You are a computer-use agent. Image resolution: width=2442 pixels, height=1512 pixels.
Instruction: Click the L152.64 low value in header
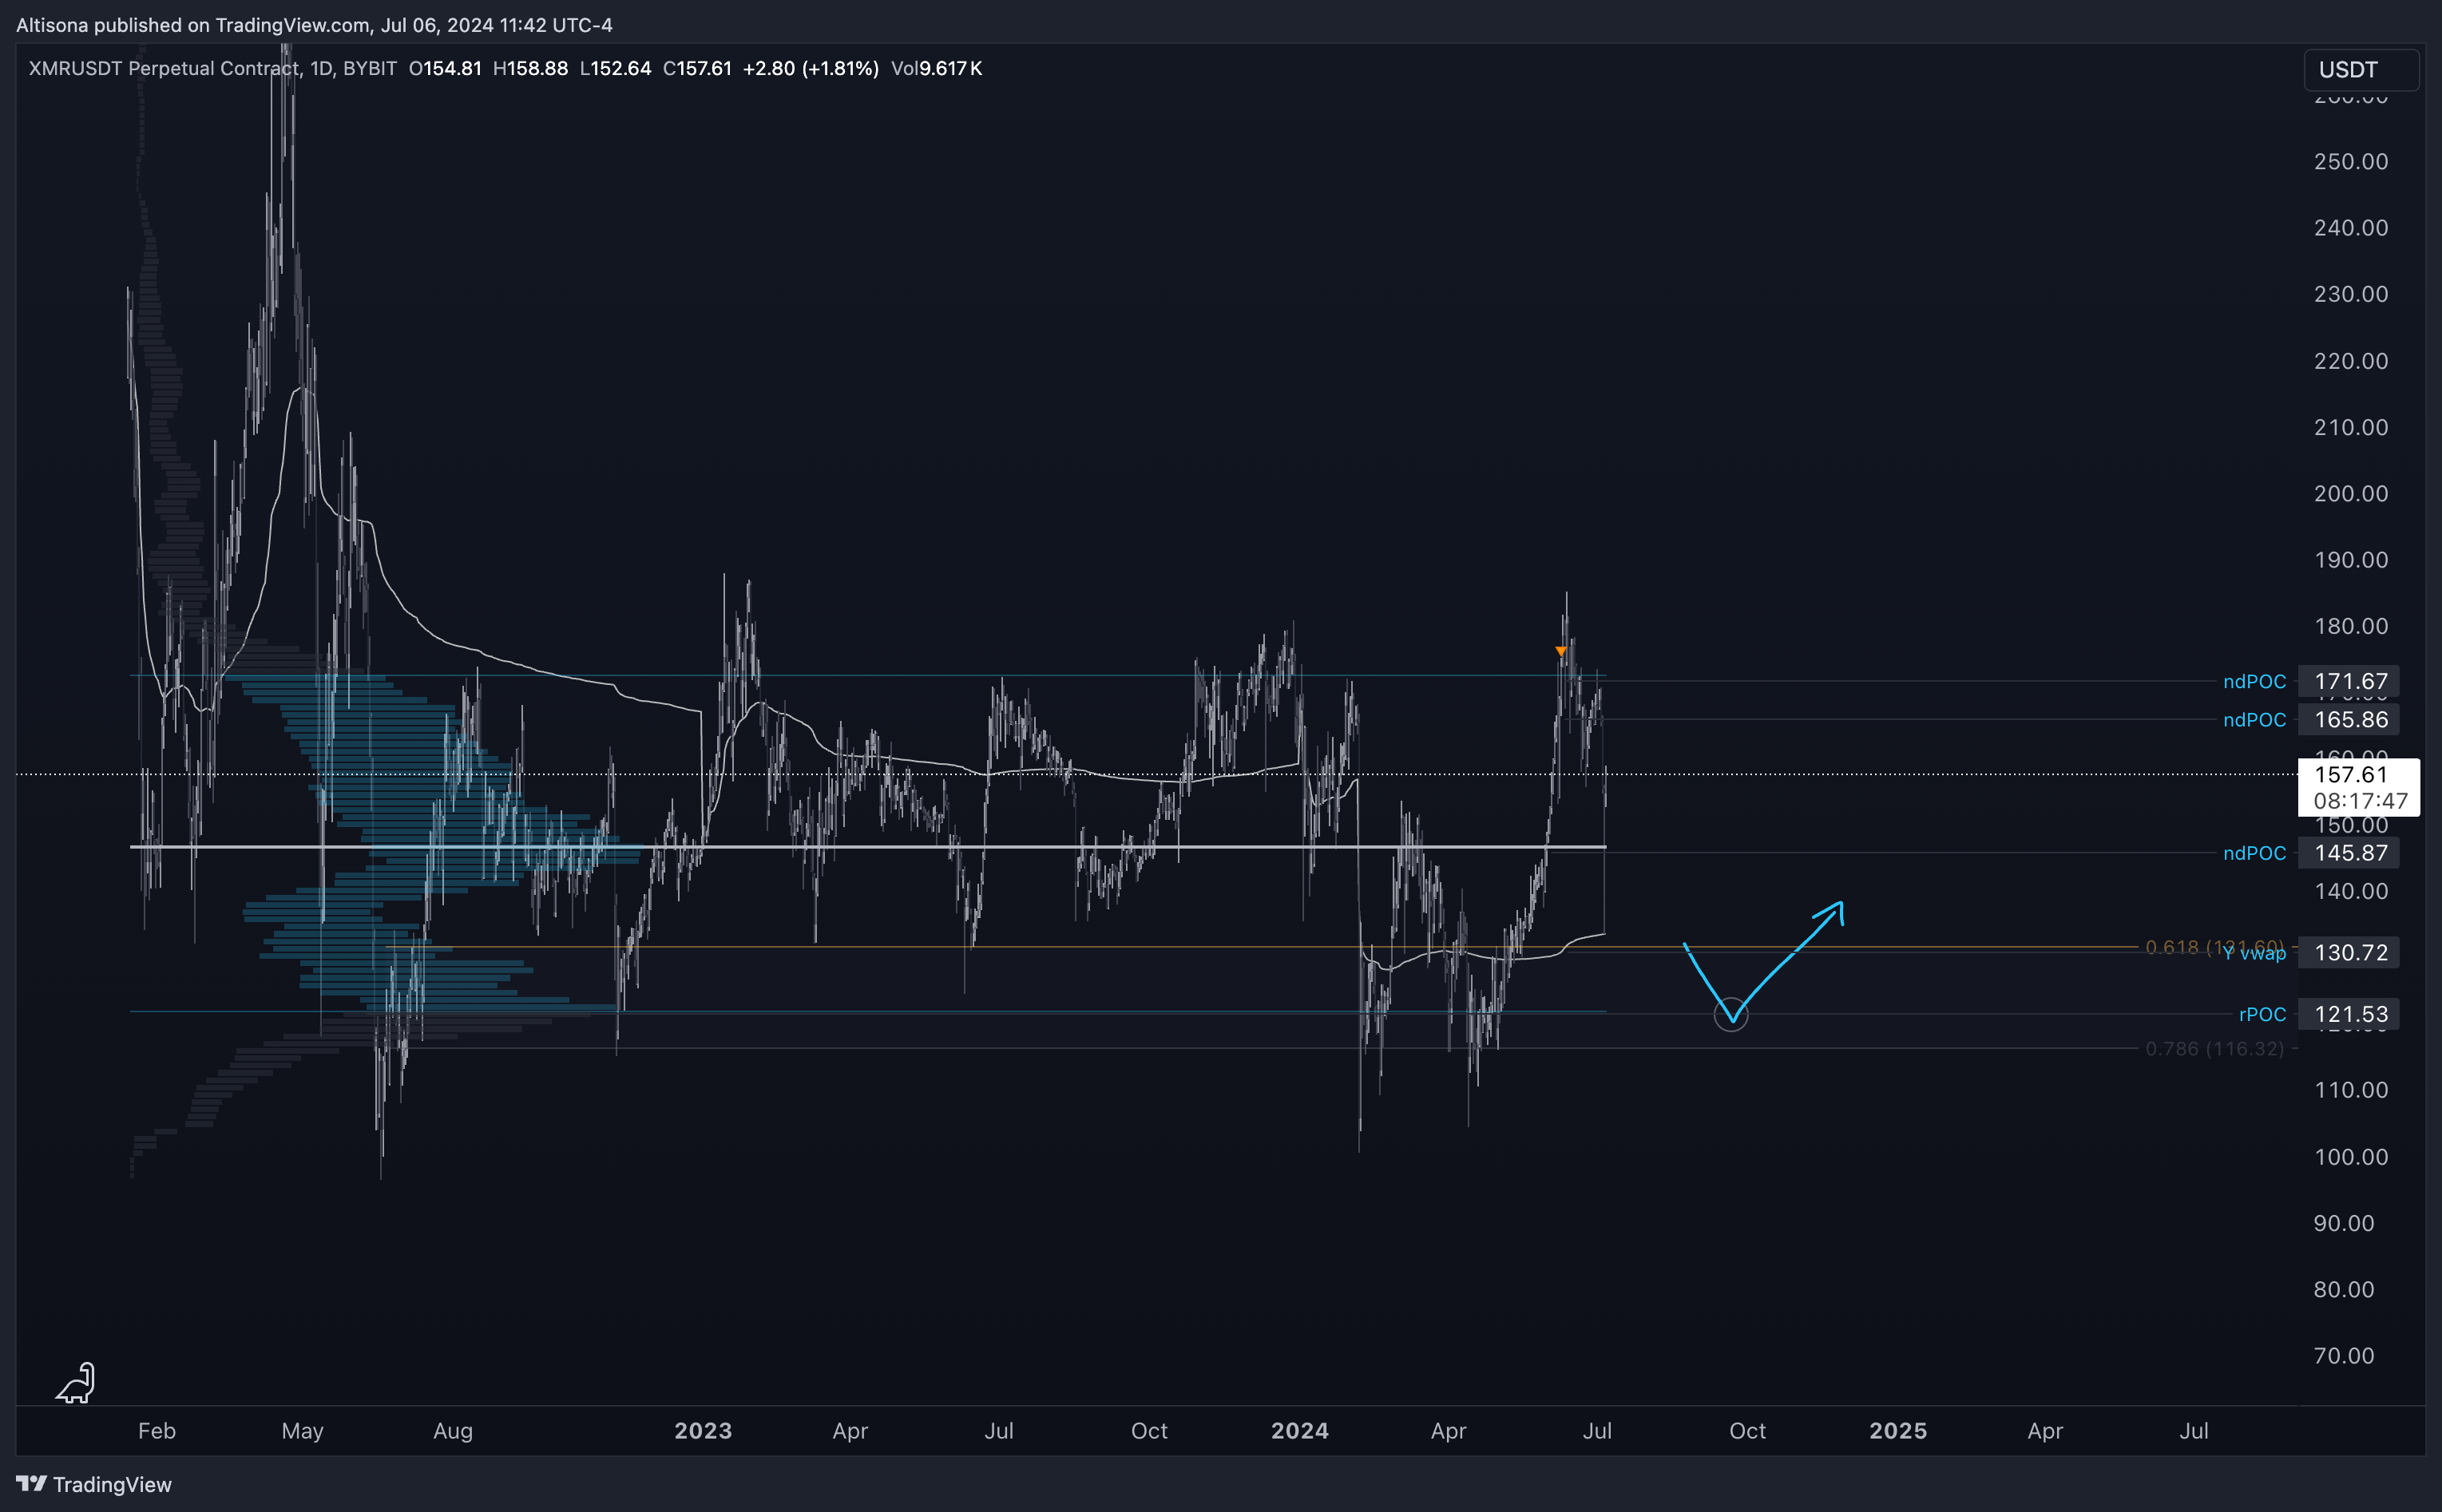point(615,68)
